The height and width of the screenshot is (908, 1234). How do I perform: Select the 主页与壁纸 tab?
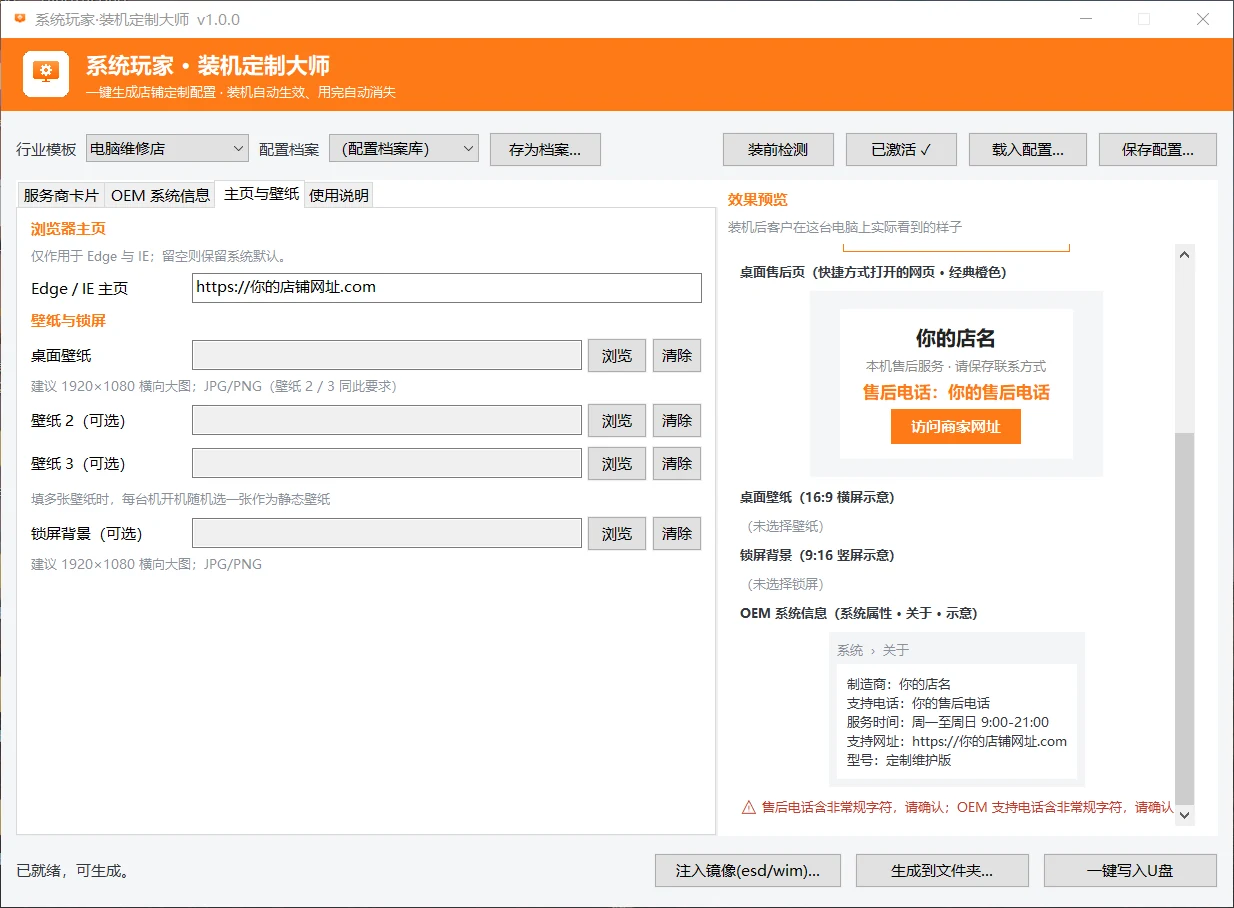261,194
